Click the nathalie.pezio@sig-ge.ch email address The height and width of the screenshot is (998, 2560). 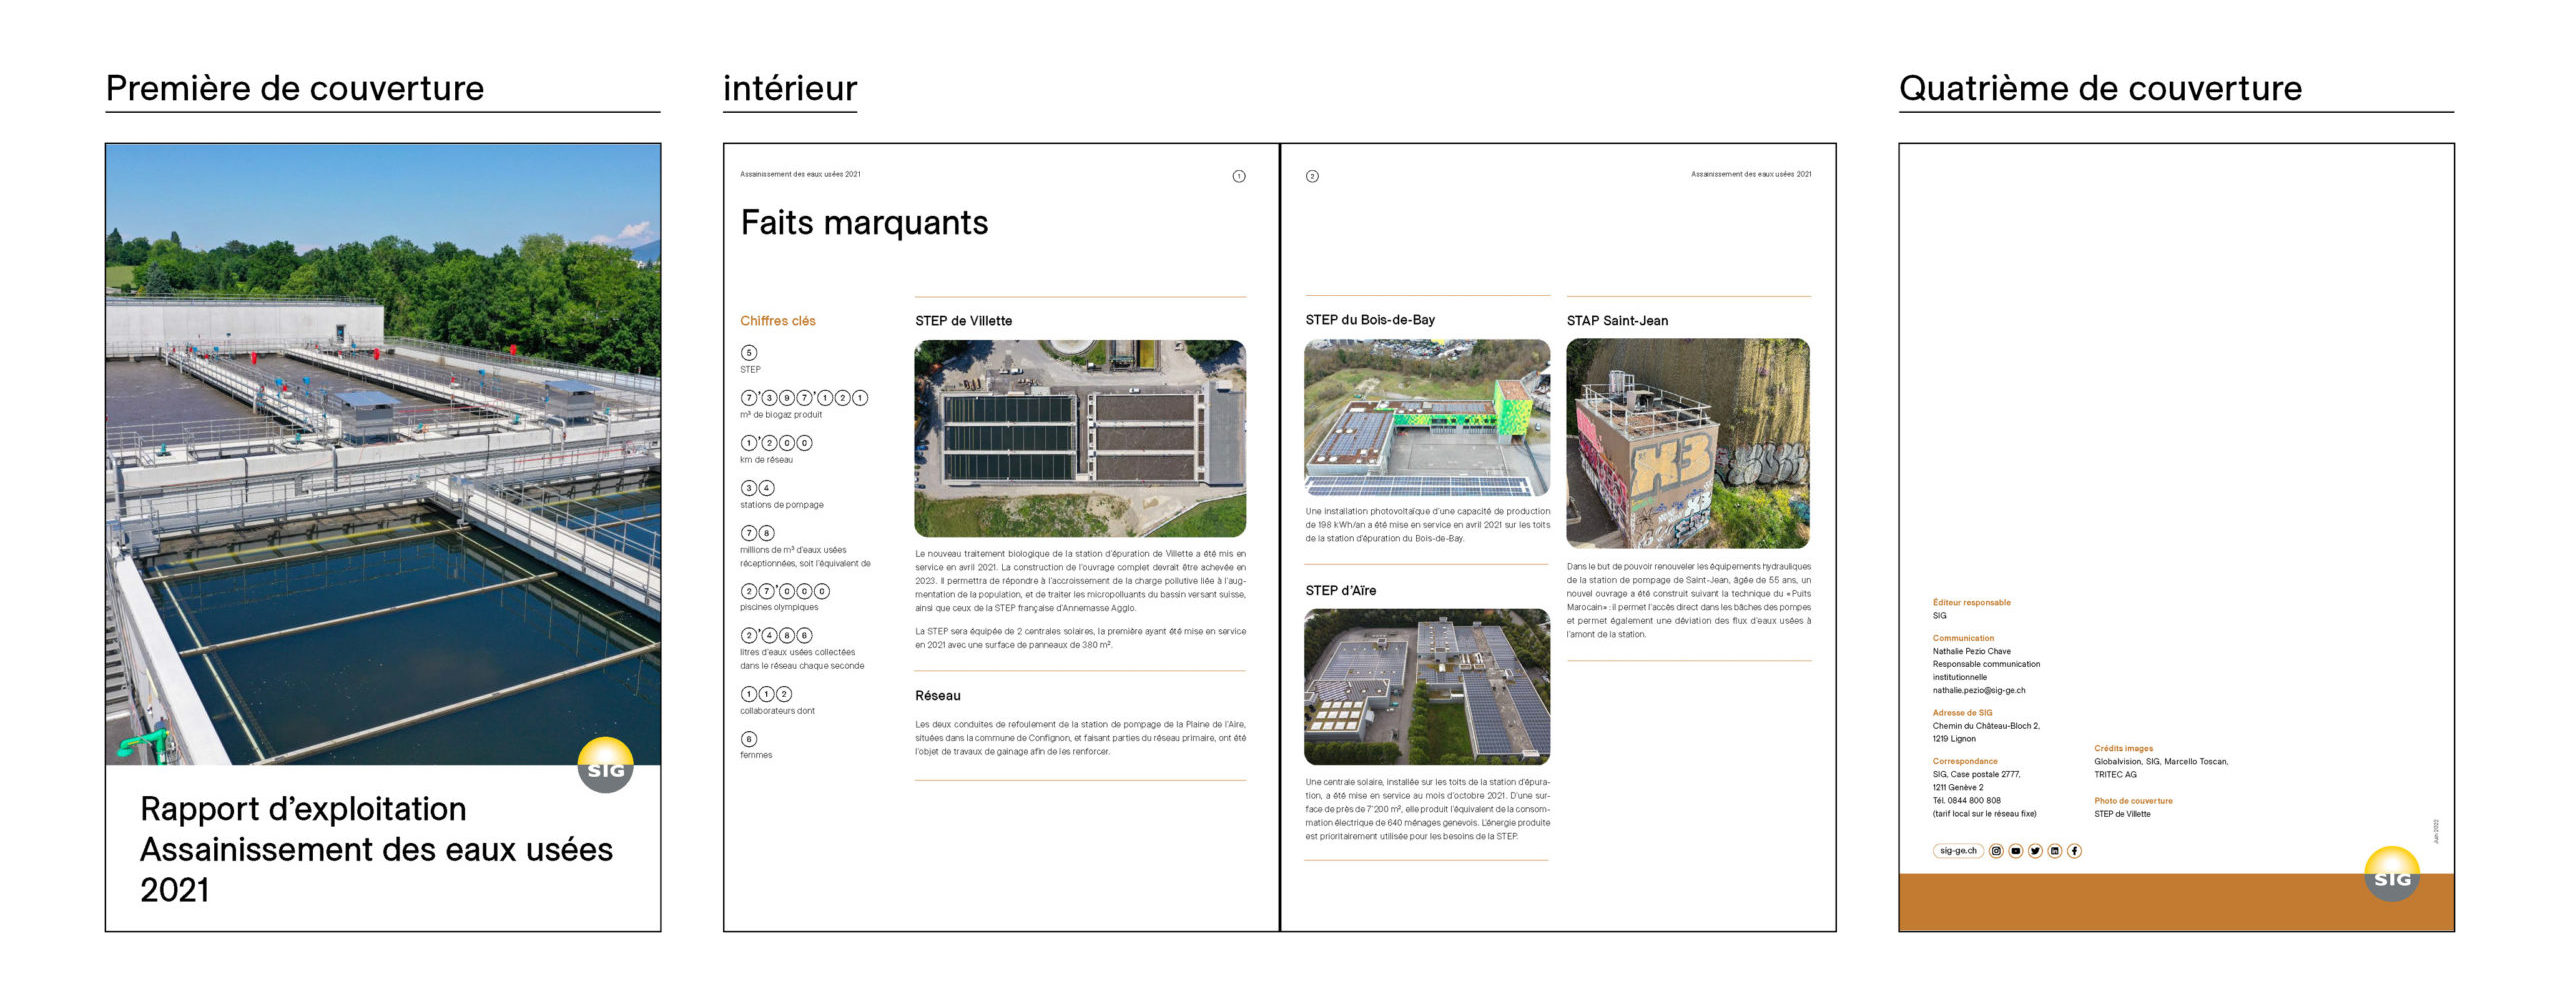1978,690
